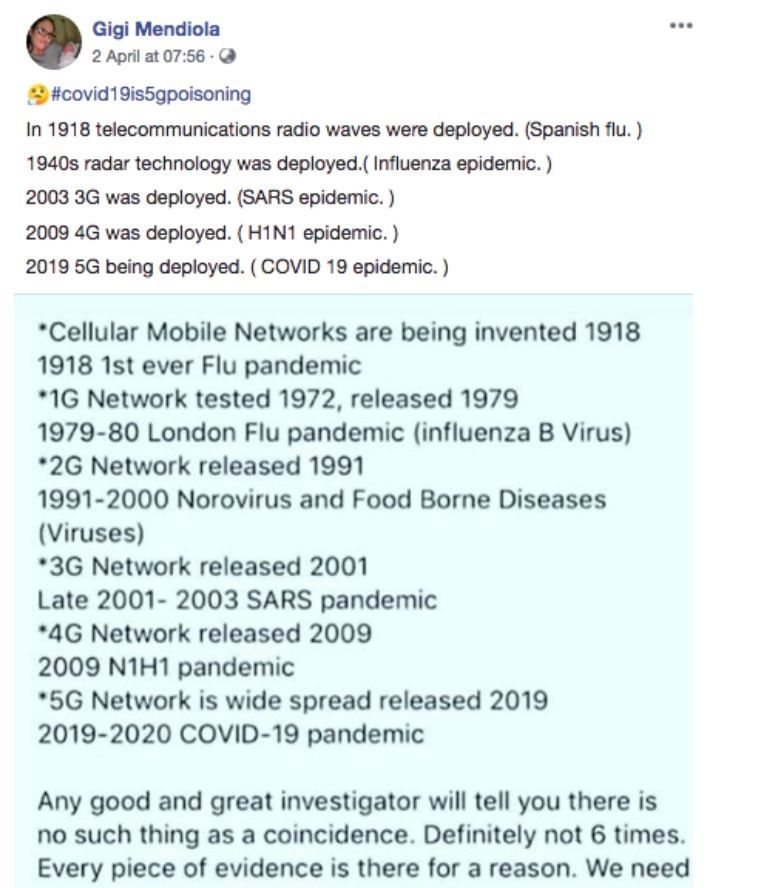Click the 'Late 2001- 2003 SARS pandemic' line
This screenshot has height=888, width=772.
pos(237,599)
